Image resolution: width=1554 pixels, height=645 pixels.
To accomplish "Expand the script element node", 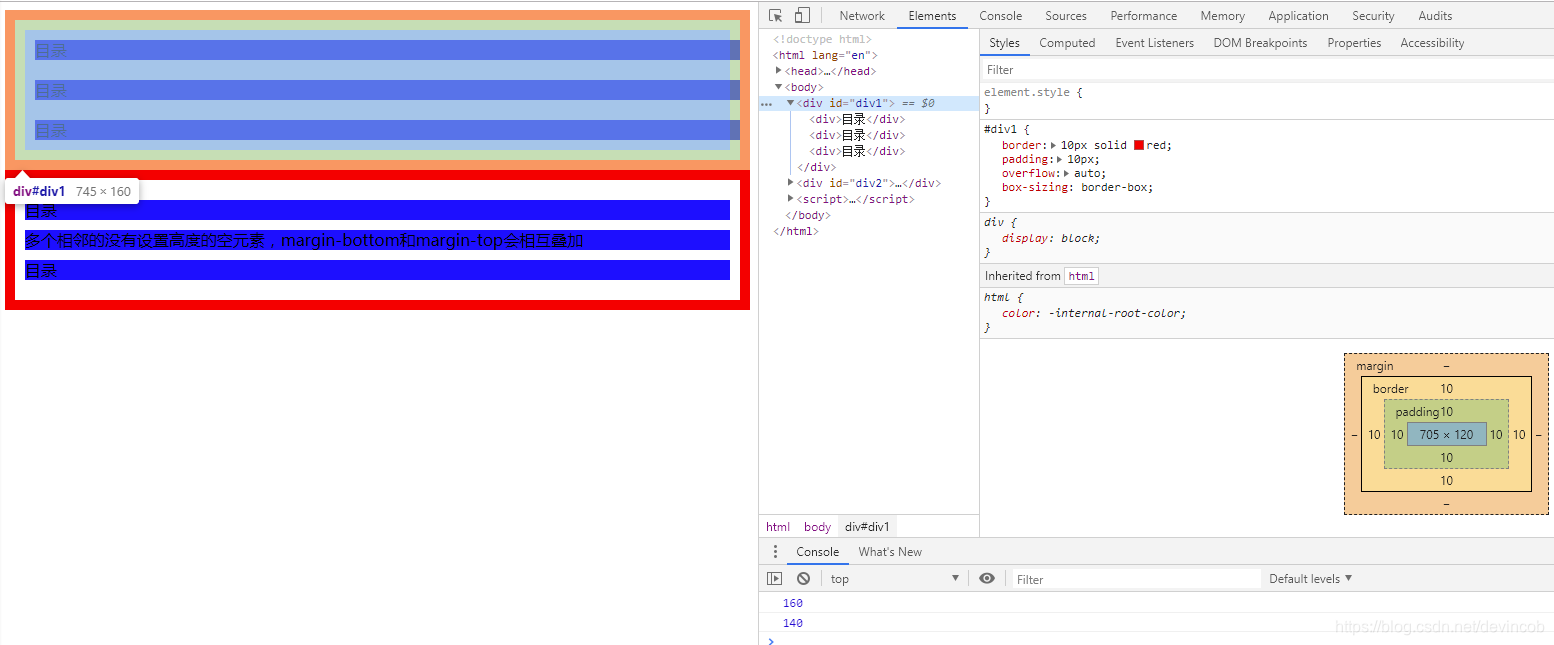I will click(791, 199).
